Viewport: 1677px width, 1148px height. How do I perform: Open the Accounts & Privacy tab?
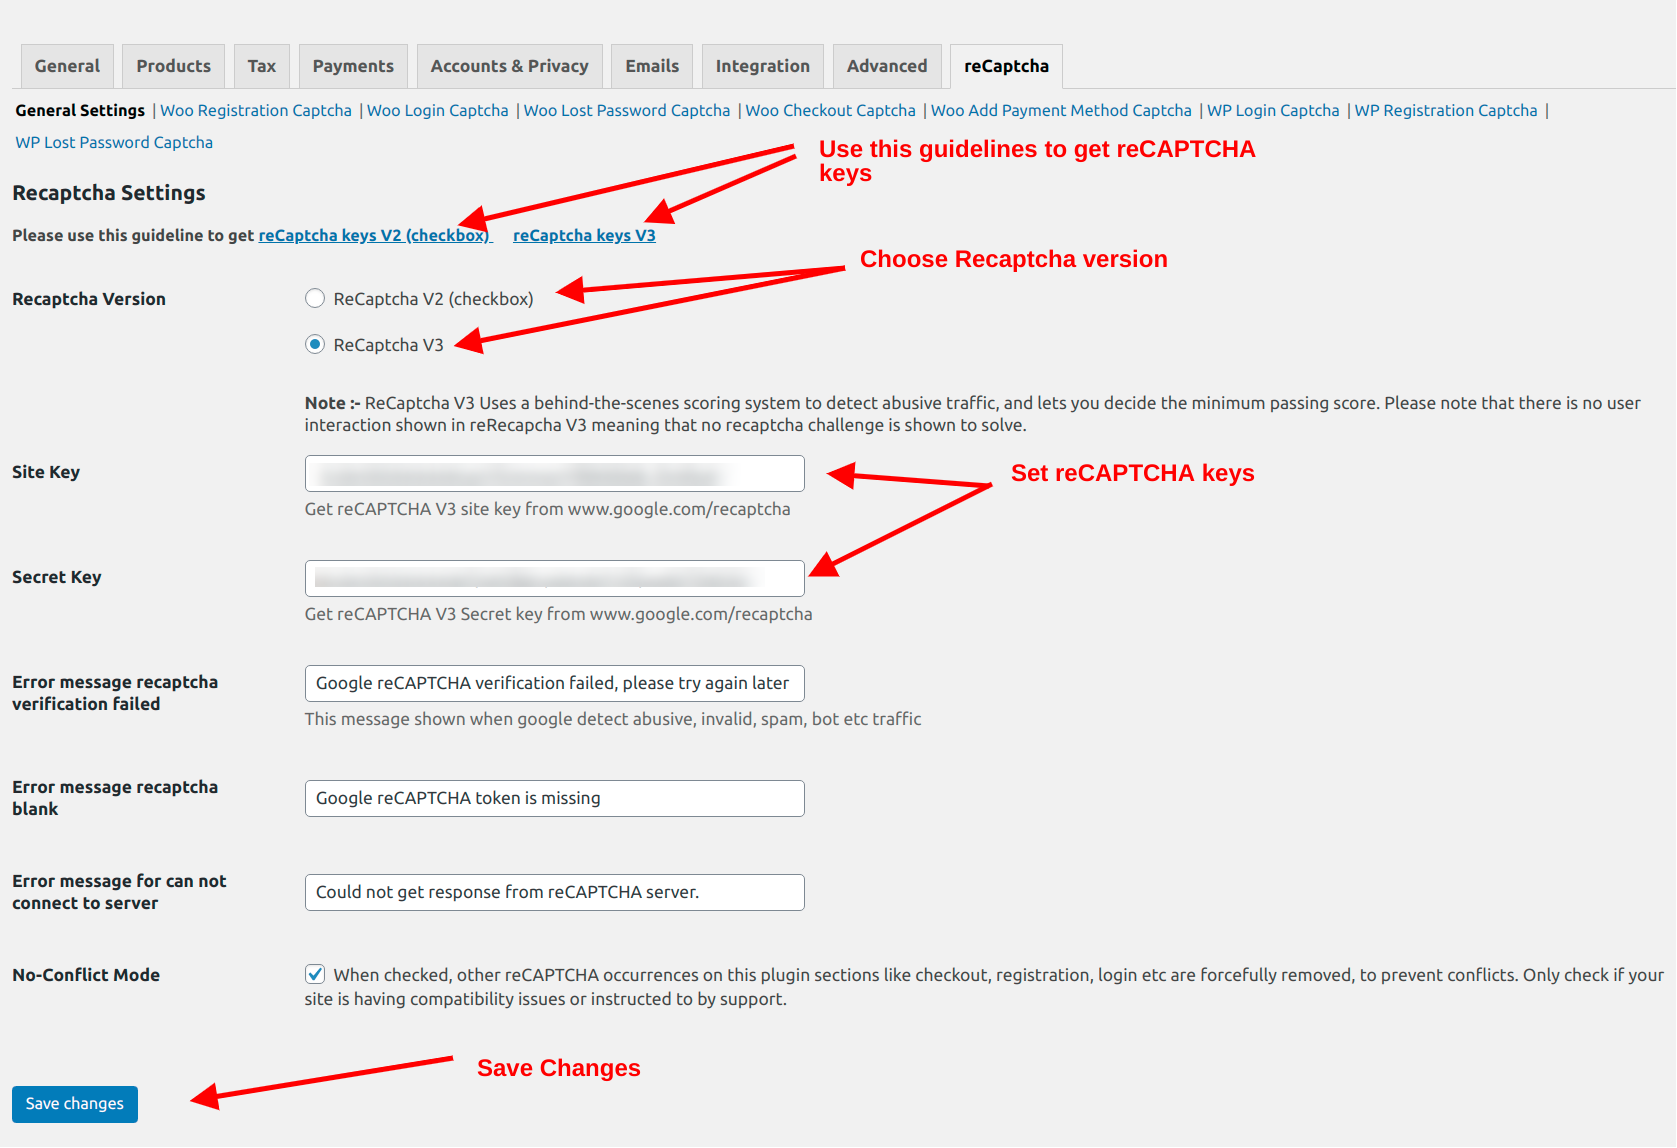pos(509,65)
